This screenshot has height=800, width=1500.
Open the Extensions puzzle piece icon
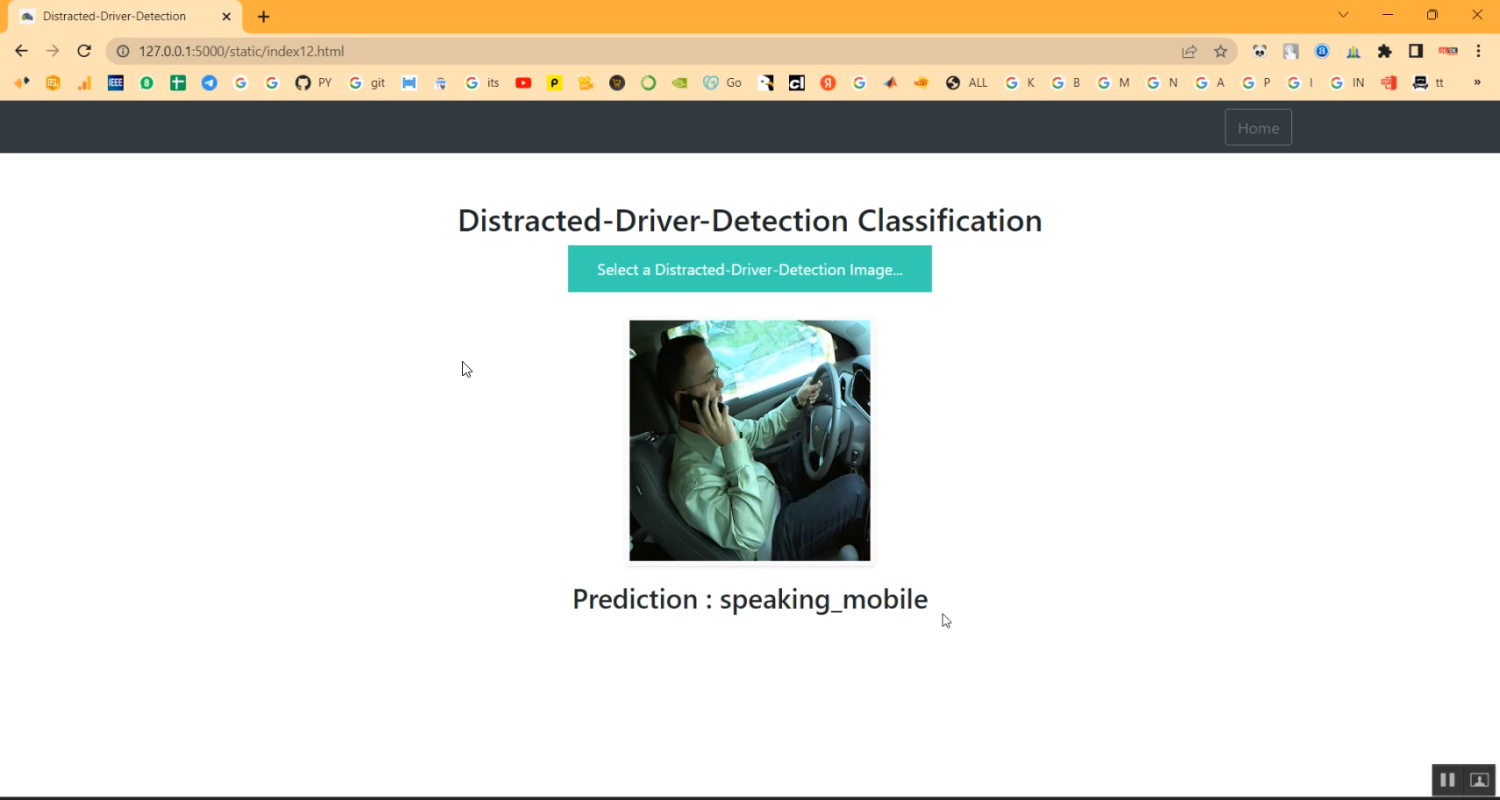(1384, 51)
